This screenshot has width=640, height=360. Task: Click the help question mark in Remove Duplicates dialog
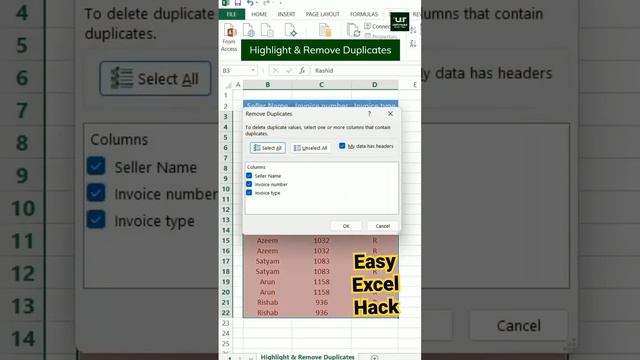[369, 113]
